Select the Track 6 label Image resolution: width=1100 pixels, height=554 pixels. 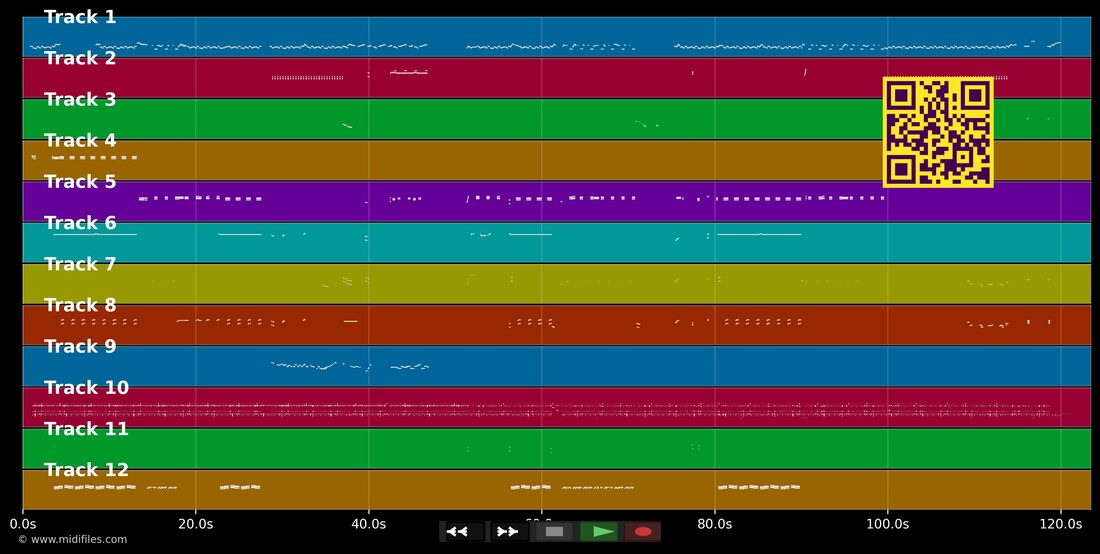[80, 223]
